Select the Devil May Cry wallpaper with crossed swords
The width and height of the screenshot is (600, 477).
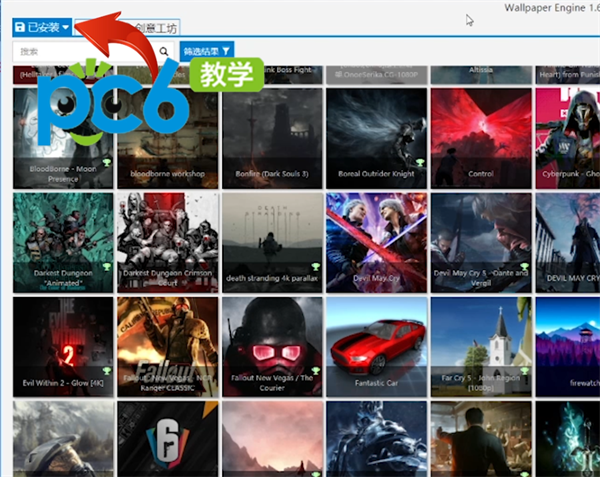(x=377, y=243)
